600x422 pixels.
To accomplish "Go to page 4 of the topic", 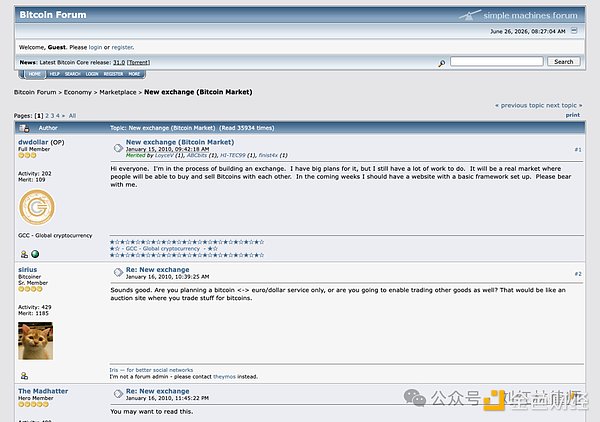I will pos(58,116).
